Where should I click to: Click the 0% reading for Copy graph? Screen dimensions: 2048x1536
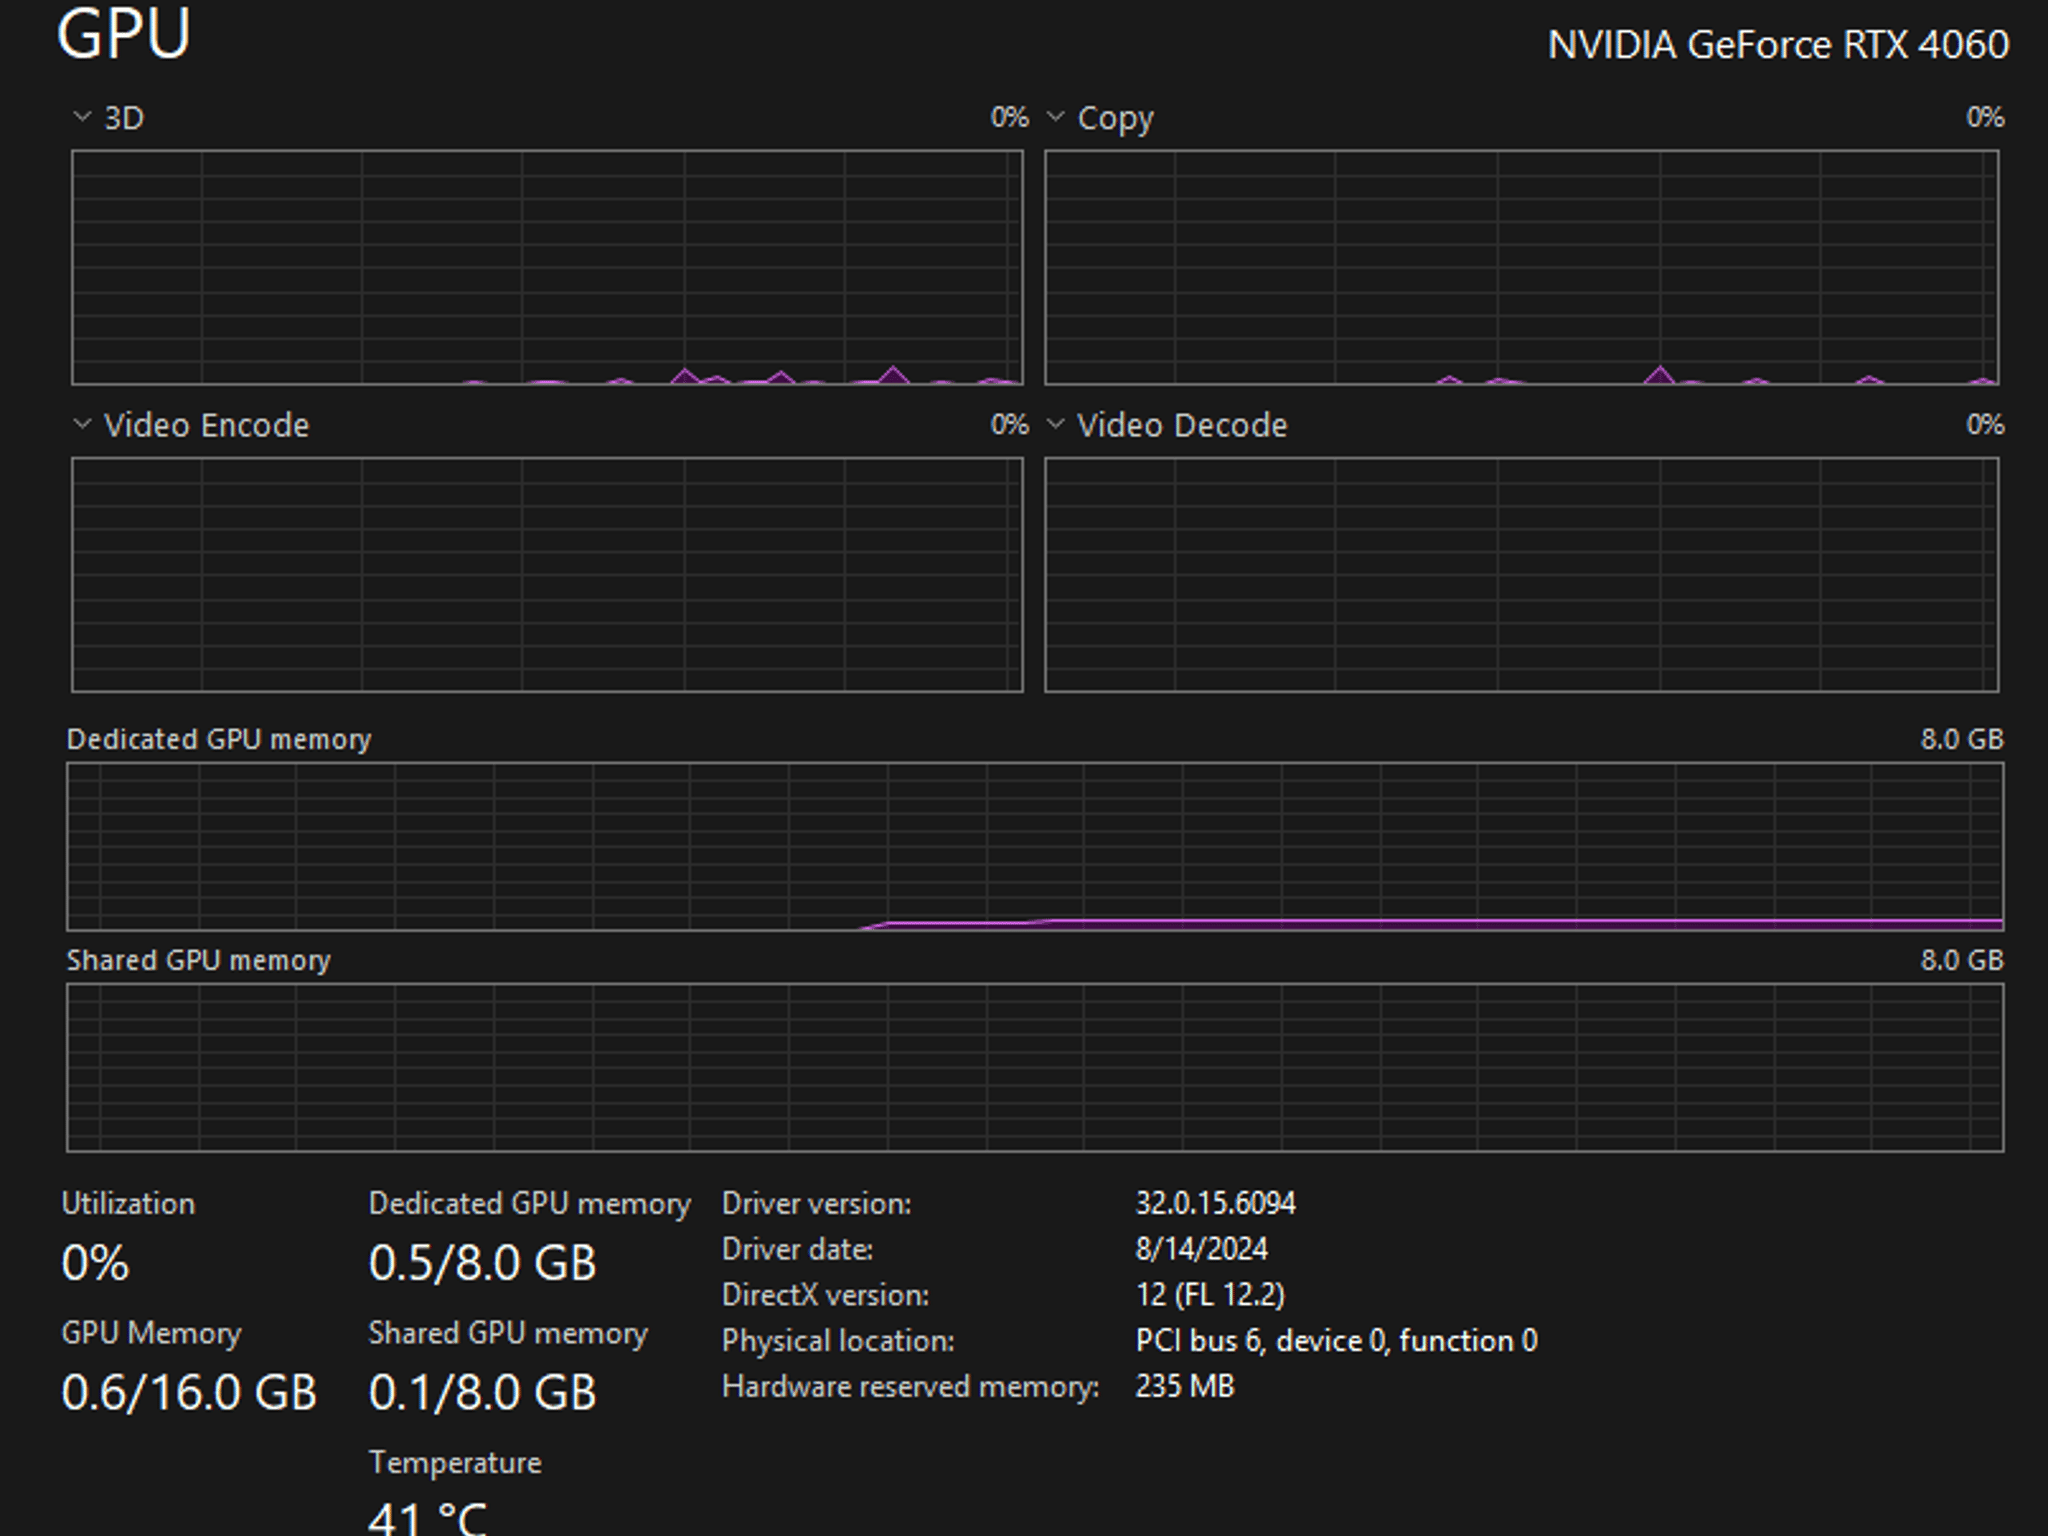click(x=1985, y=117)
